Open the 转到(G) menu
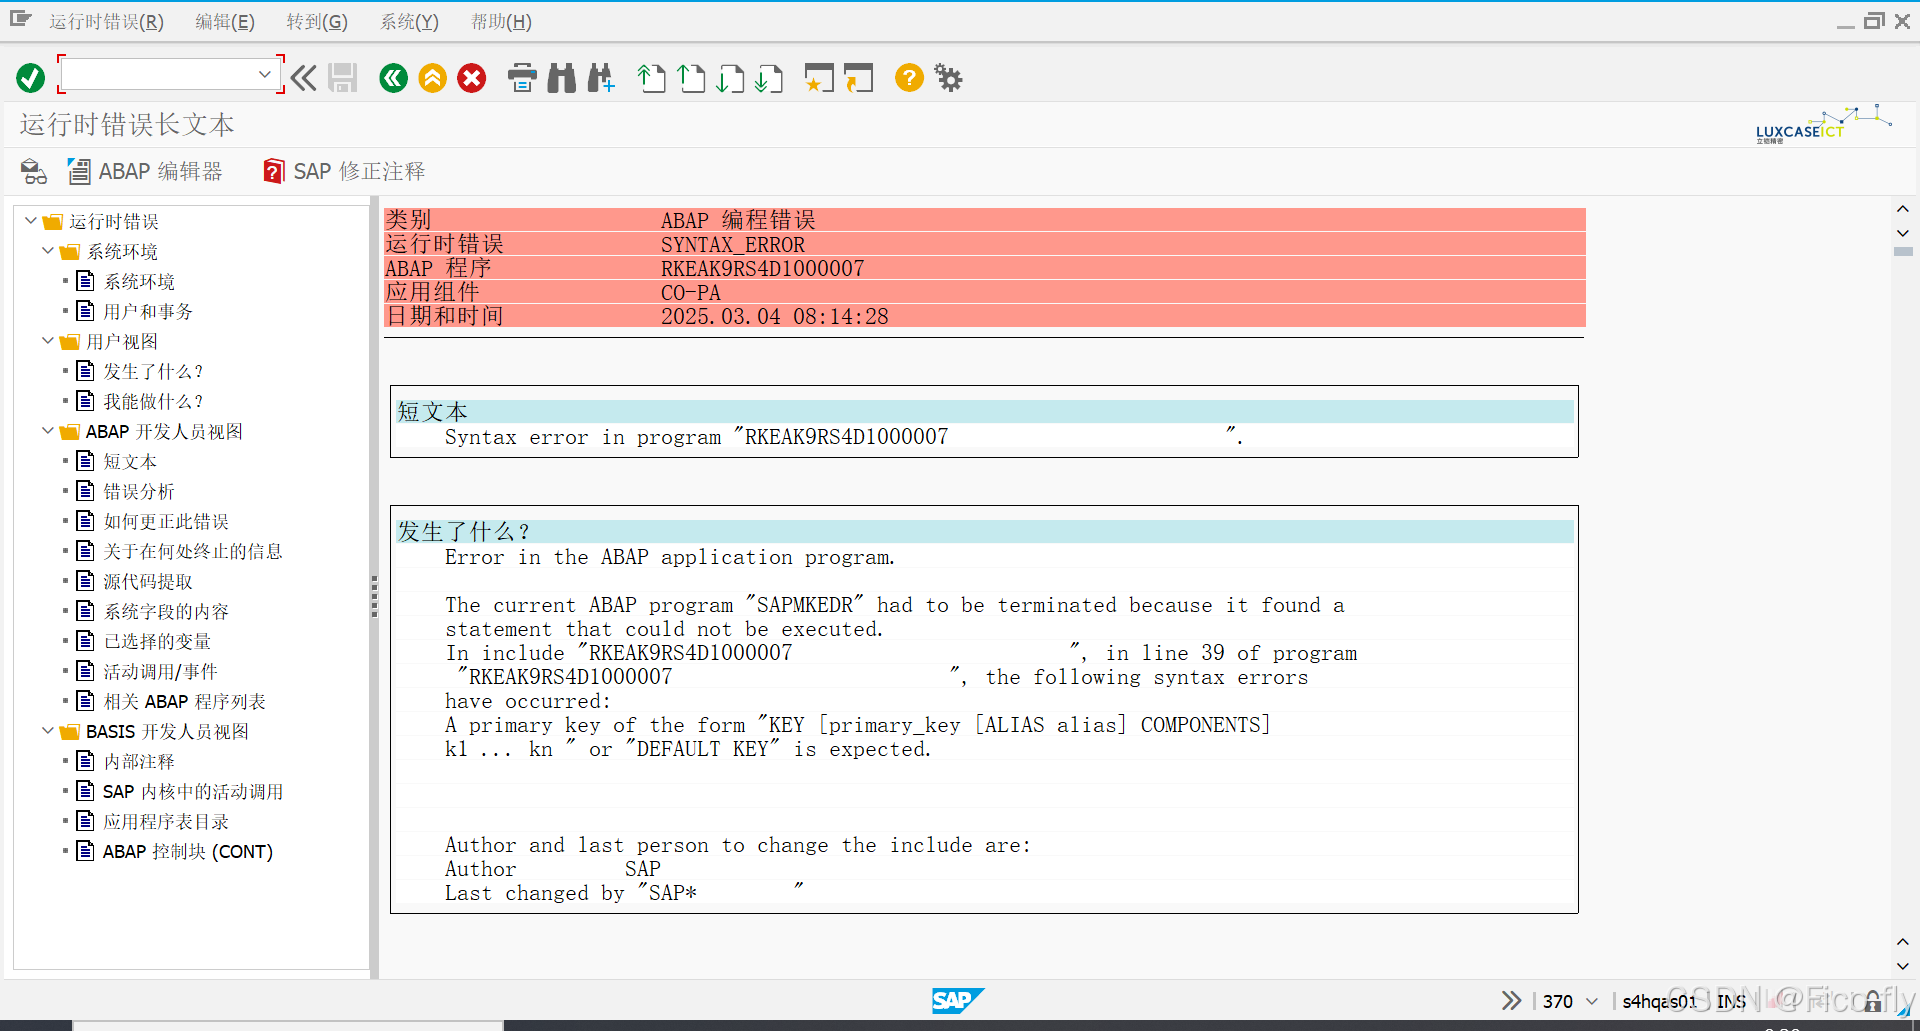This screenshot has height=1031, width=1920. 317,22
